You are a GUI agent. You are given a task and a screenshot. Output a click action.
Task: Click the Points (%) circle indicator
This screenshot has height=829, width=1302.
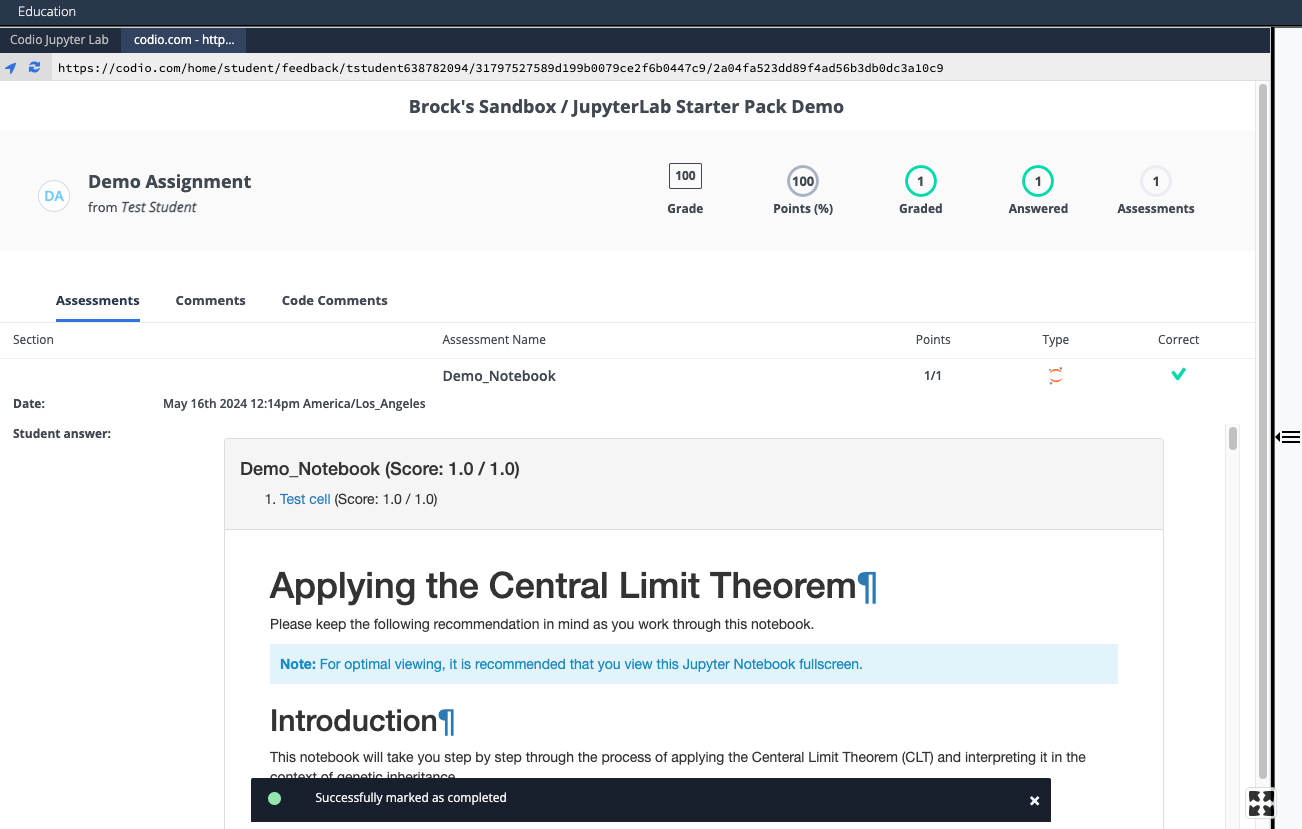coord(803,181)
